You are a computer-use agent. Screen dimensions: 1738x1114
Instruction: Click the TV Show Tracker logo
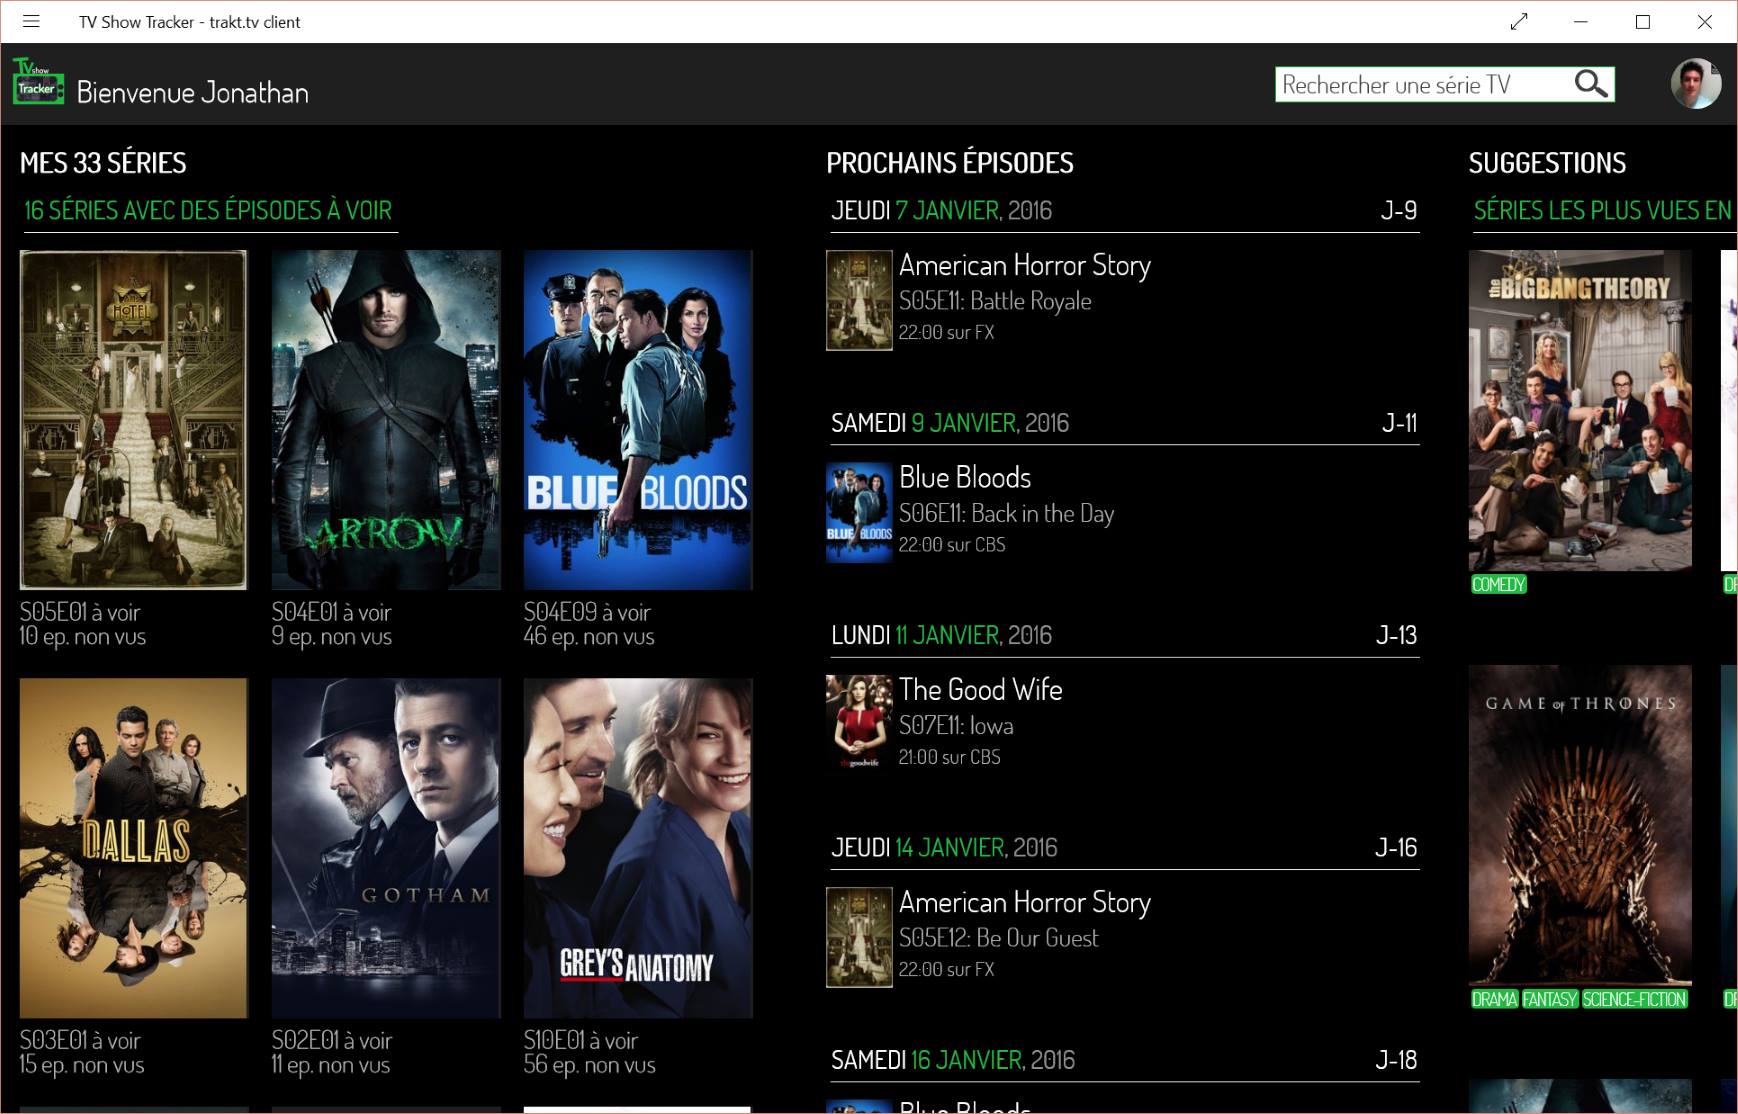tap(38, 82)
